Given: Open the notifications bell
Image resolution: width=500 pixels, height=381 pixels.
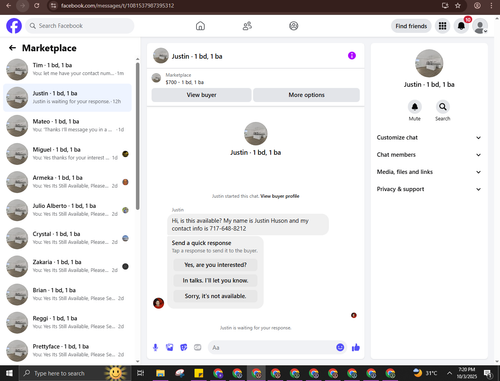Looking at the screenshot, I should 461,26.
